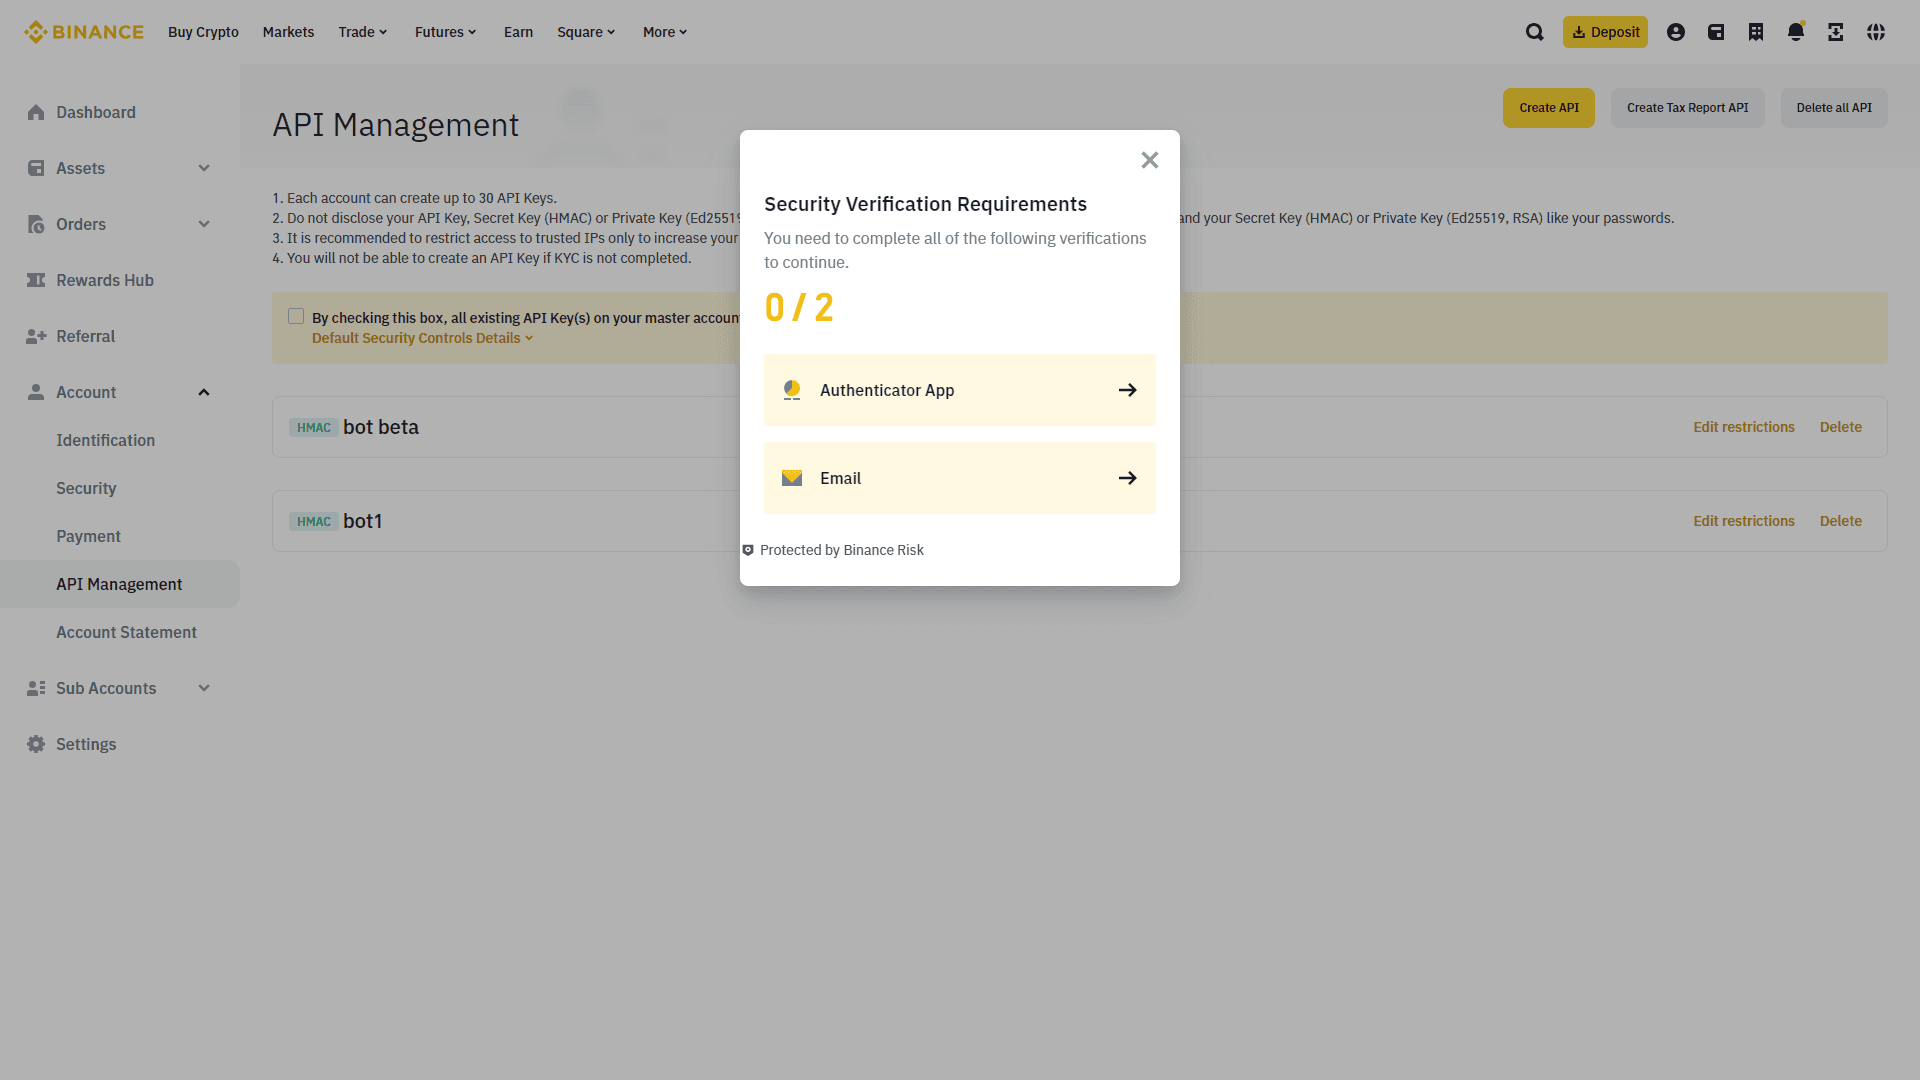Click the 0 / 2 verification progress
Screen dimensions: 1920x1080
coord(799,308)
